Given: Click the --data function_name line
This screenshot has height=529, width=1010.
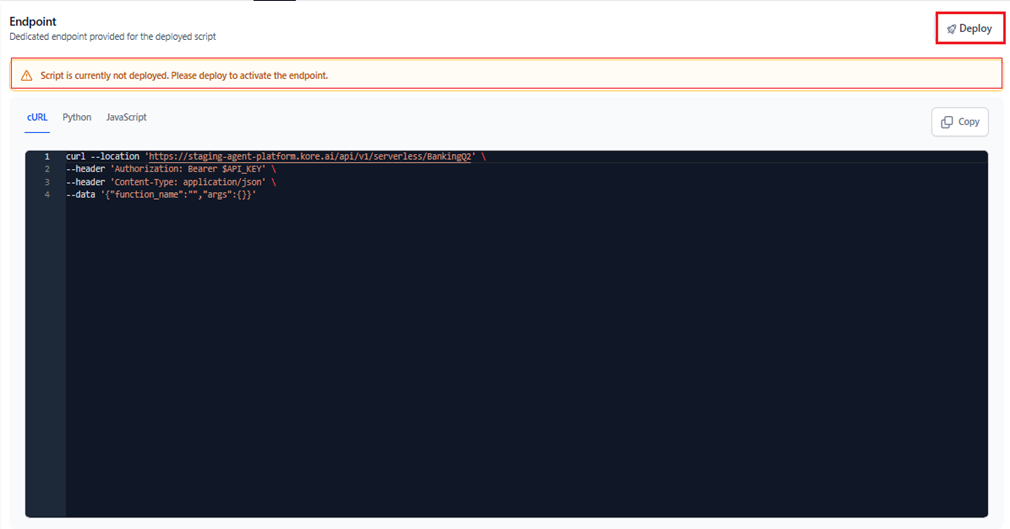Looking at the screenshot, I should [x=161, y=195].
